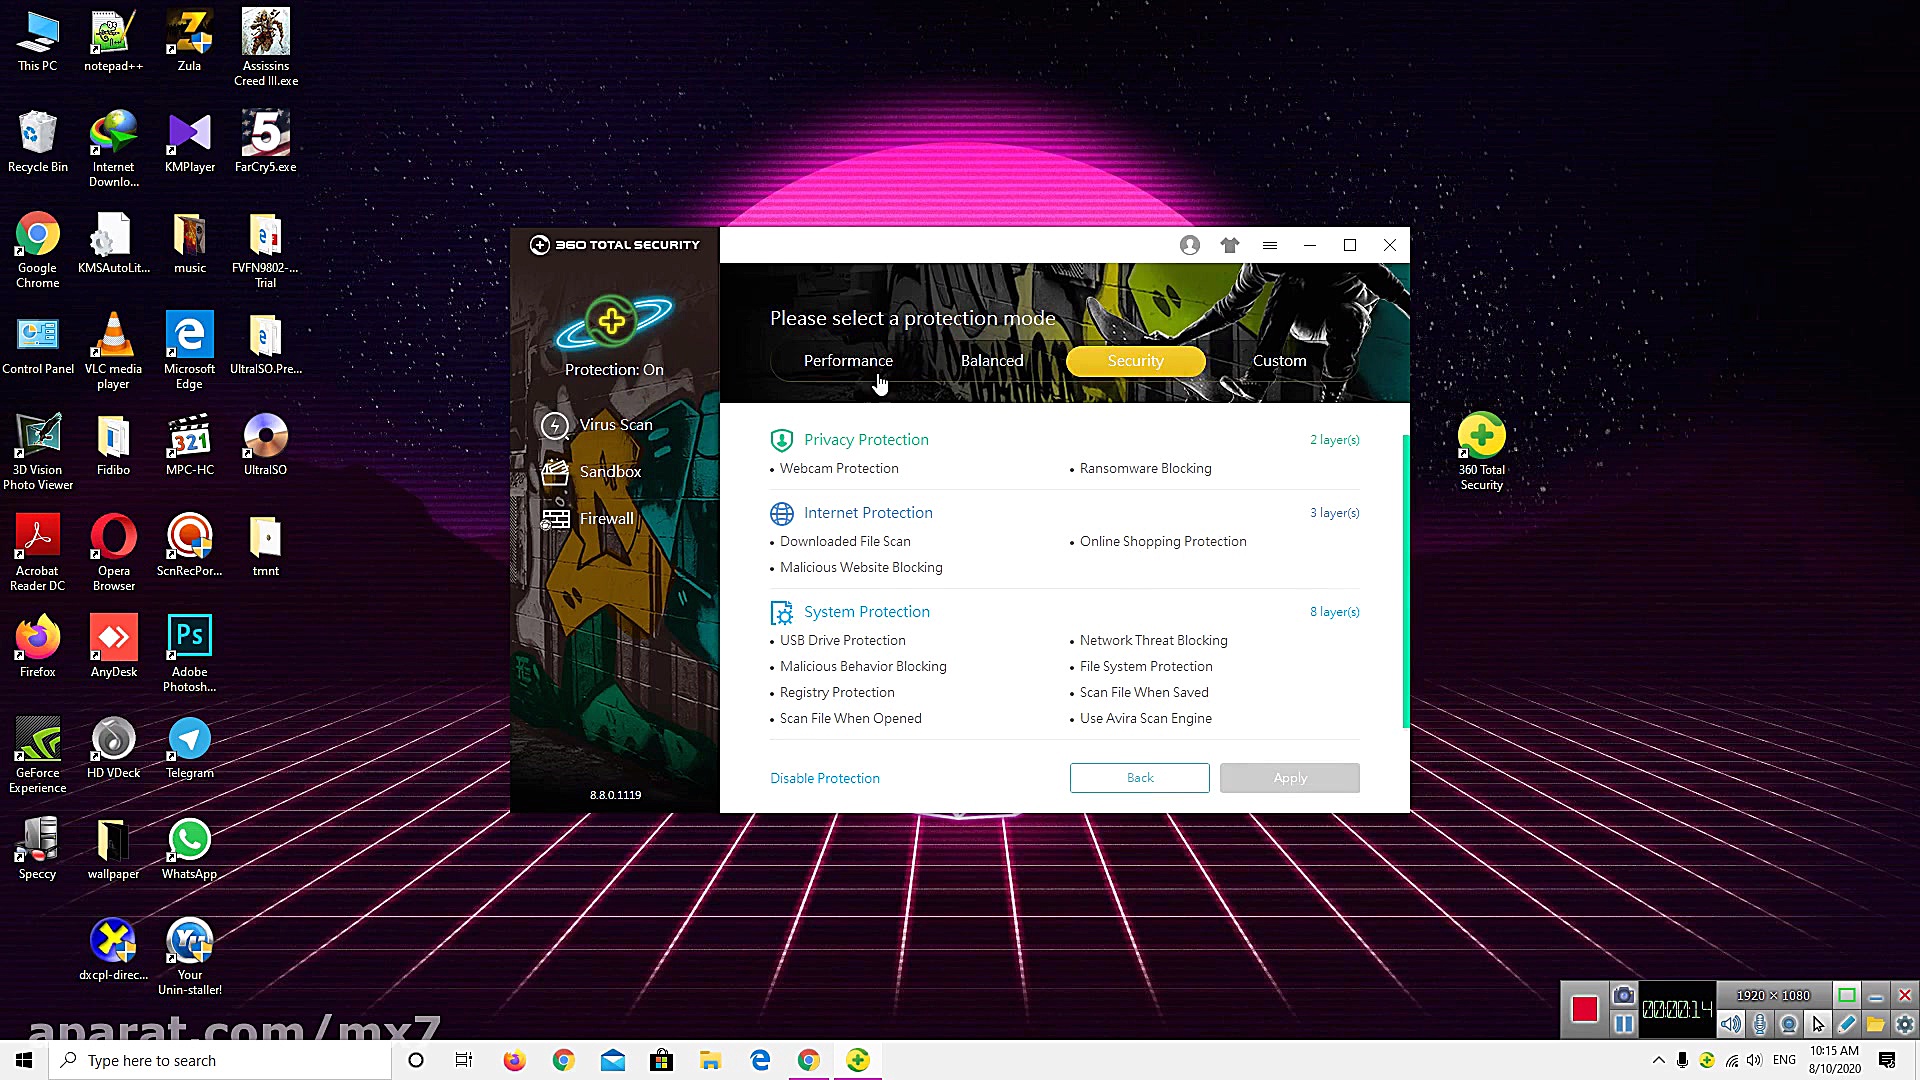Click the green scrollbar in protection list
The height and width of the screenshot is (1080, 1920).
(x=1405, y=580)
